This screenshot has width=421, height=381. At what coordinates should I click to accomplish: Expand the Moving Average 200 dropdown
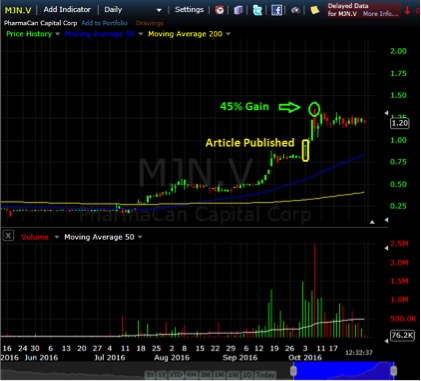click(228, 34)
